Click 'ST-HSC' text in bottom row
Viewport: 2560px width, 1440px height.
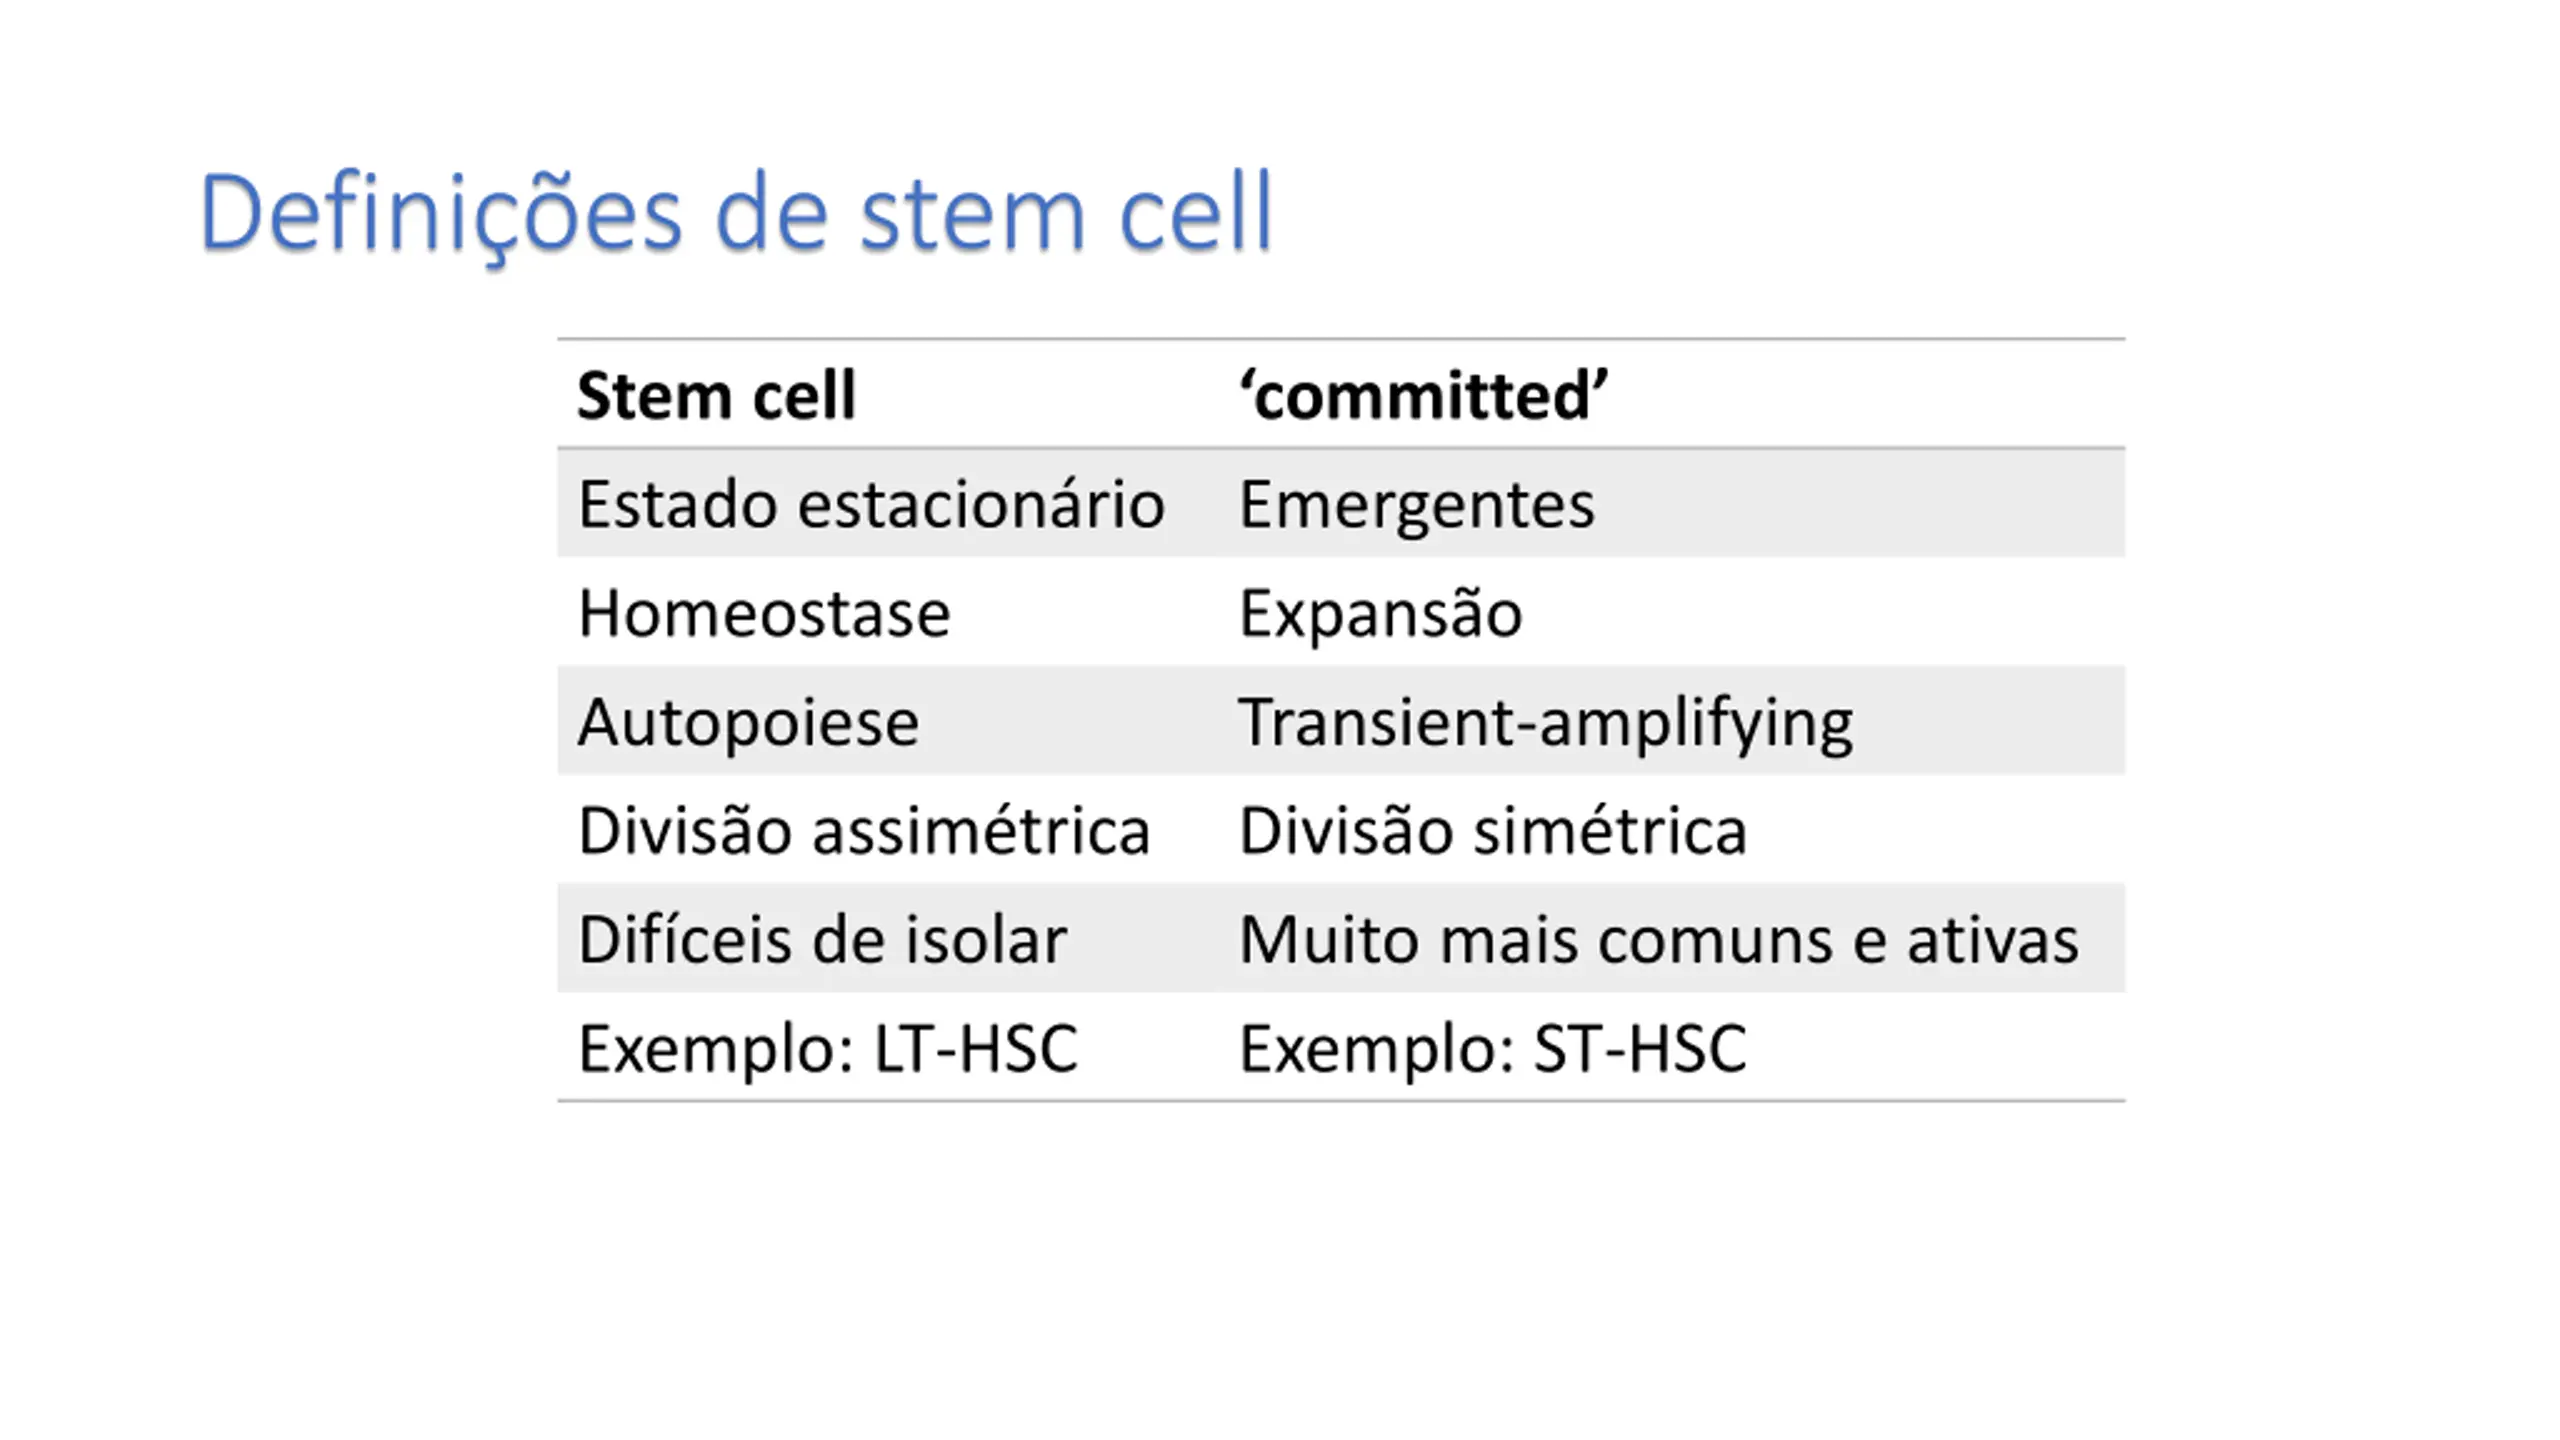point(1640,1048)
